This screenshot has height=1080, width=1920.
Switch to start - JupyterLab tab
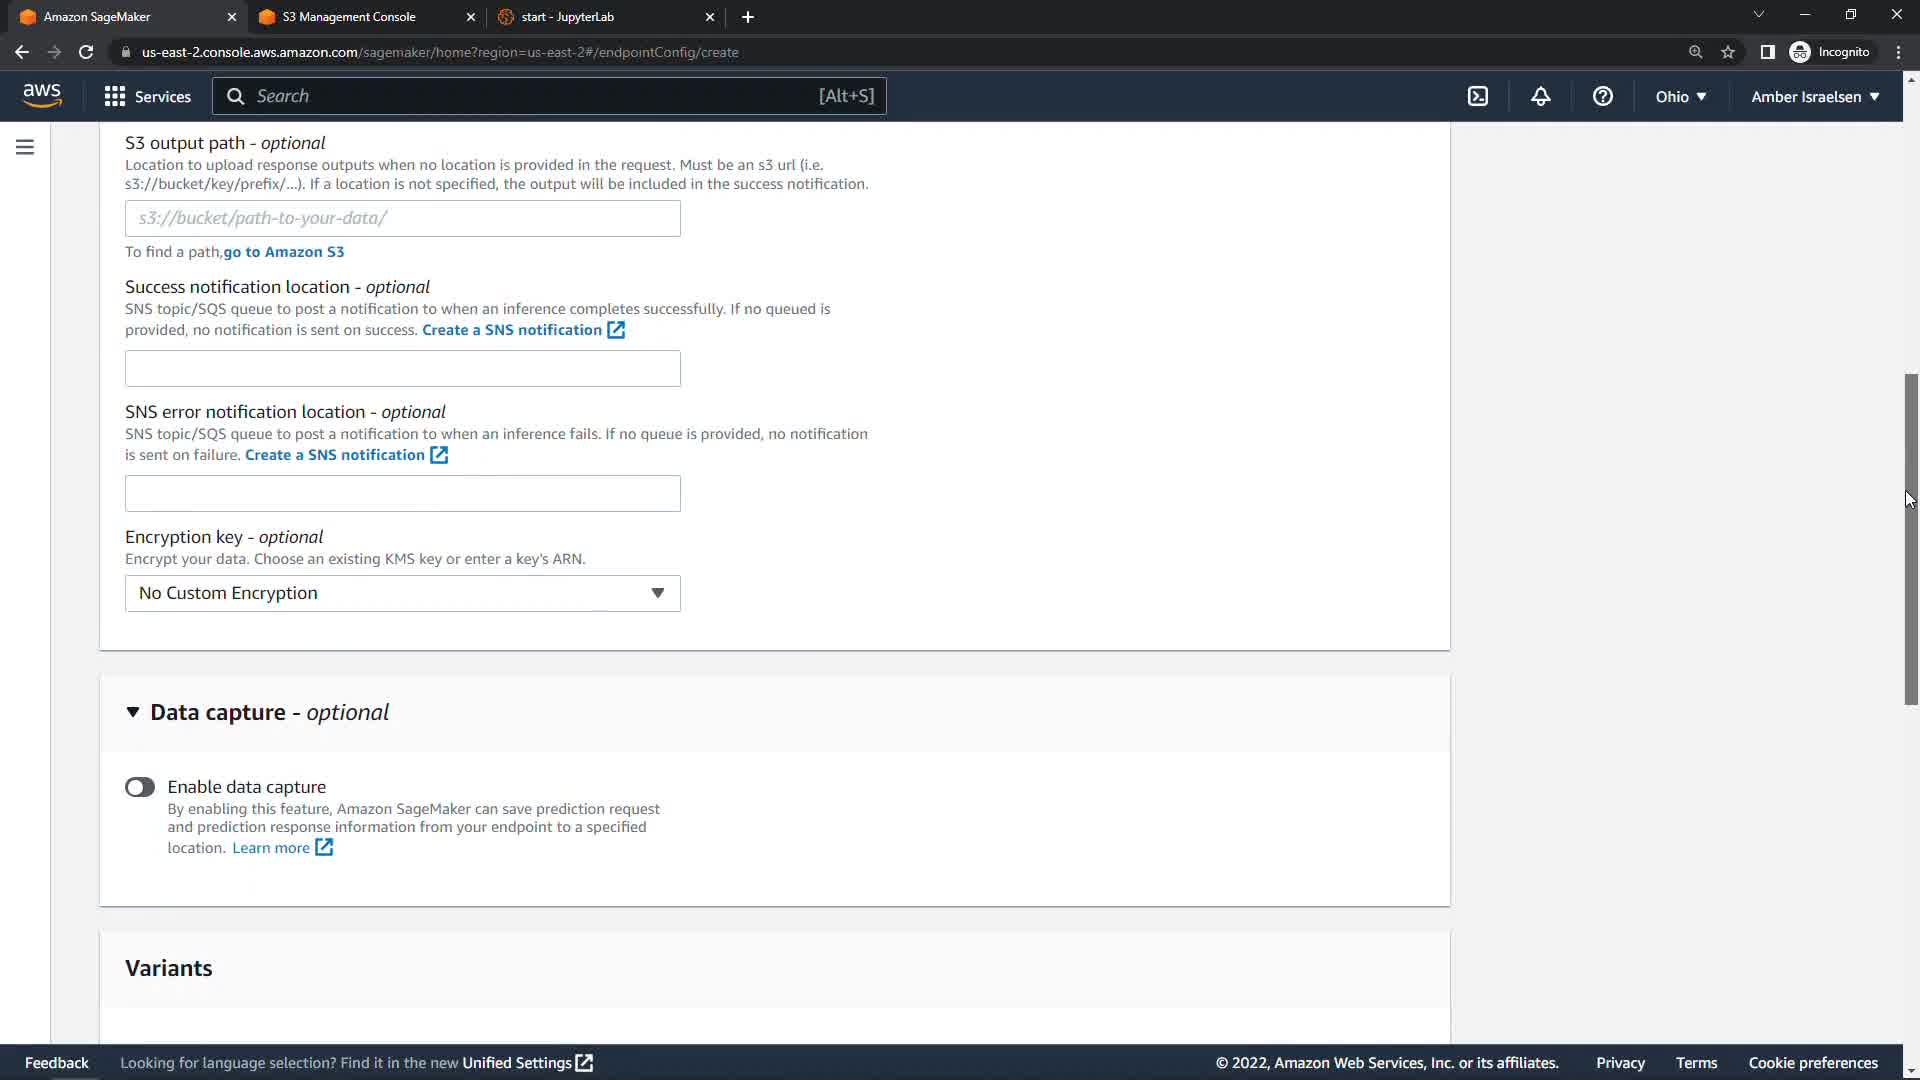[567, 17]
